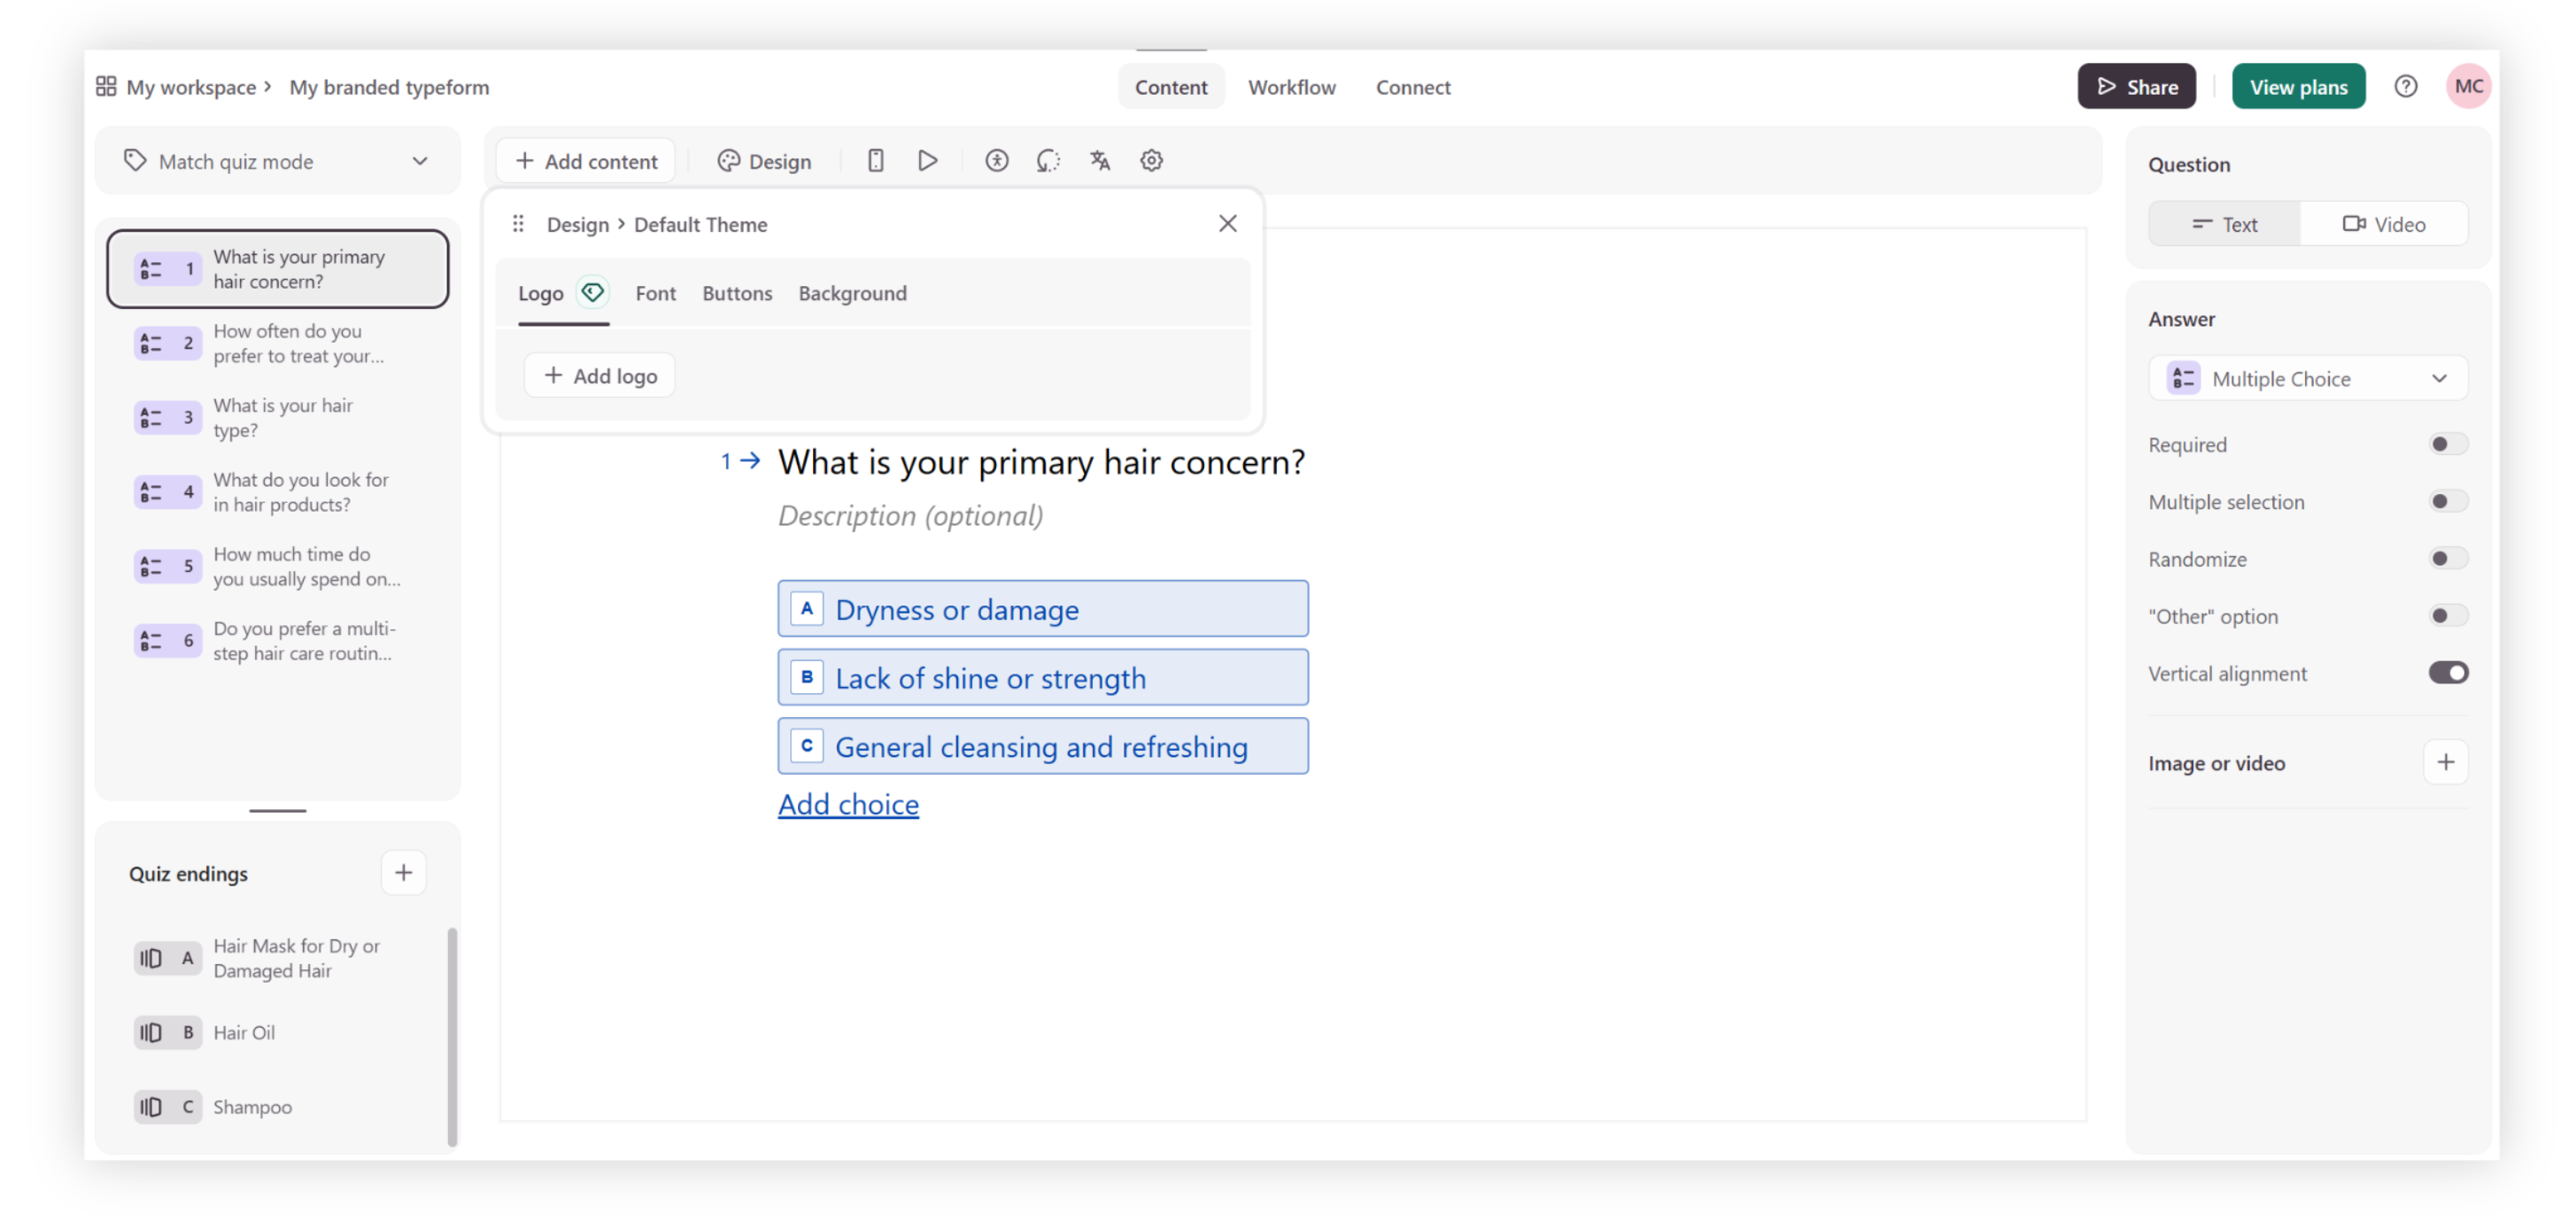2576x1220 pixels.
Task: Select the 'Dryness or damage' answer option
Action: tap(1042, 608)
